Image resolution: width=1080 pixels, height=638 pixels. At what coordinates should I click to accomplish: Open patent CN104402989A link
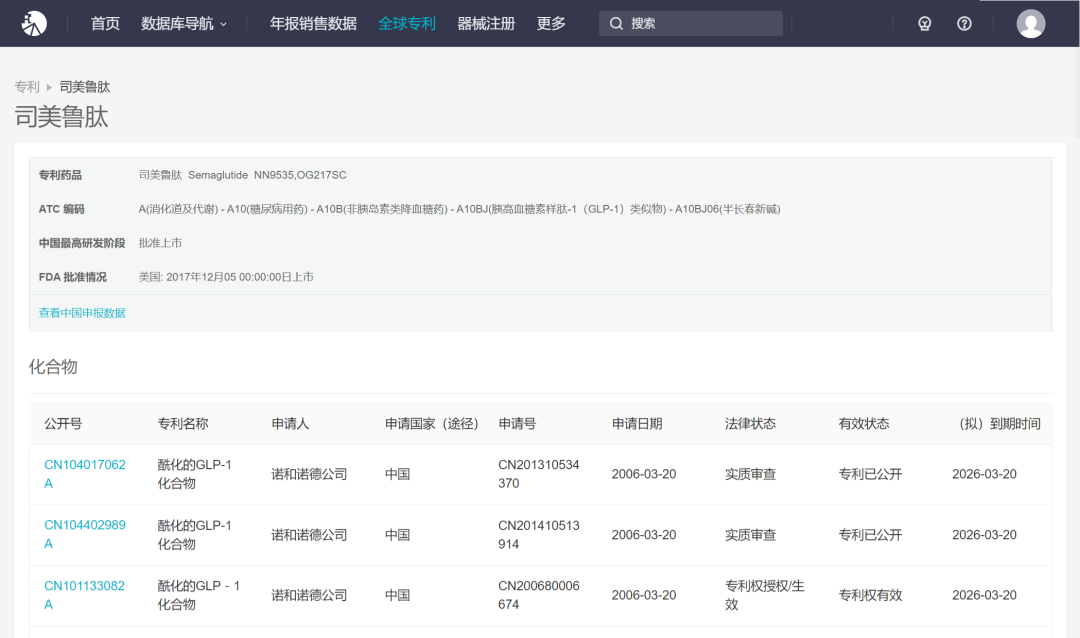85,535
